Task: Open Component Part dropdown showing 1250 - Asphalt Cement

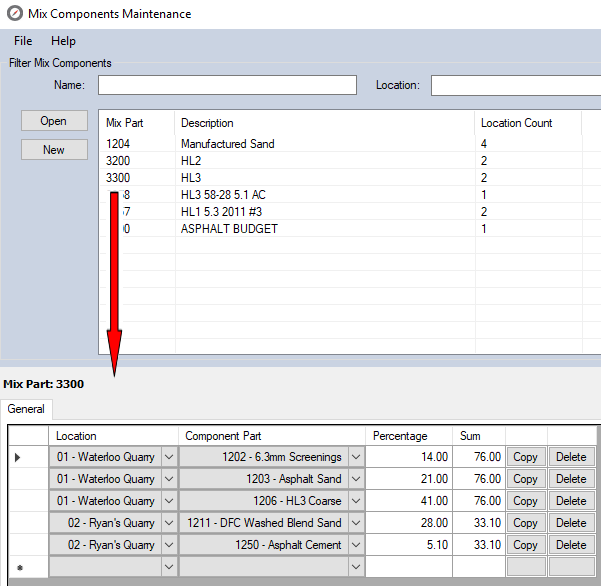Action: [x=356, y=545]
